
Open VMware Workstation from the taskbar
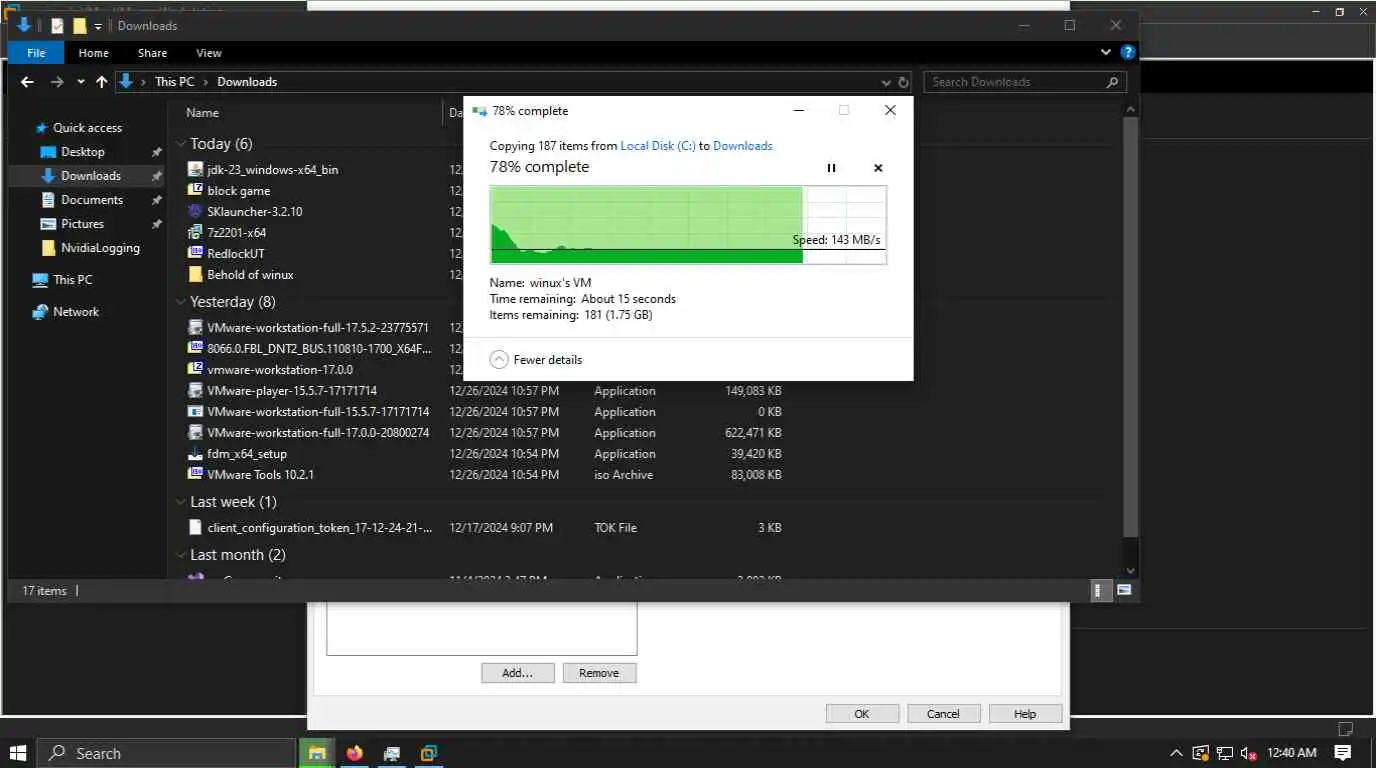pos(429,753)
